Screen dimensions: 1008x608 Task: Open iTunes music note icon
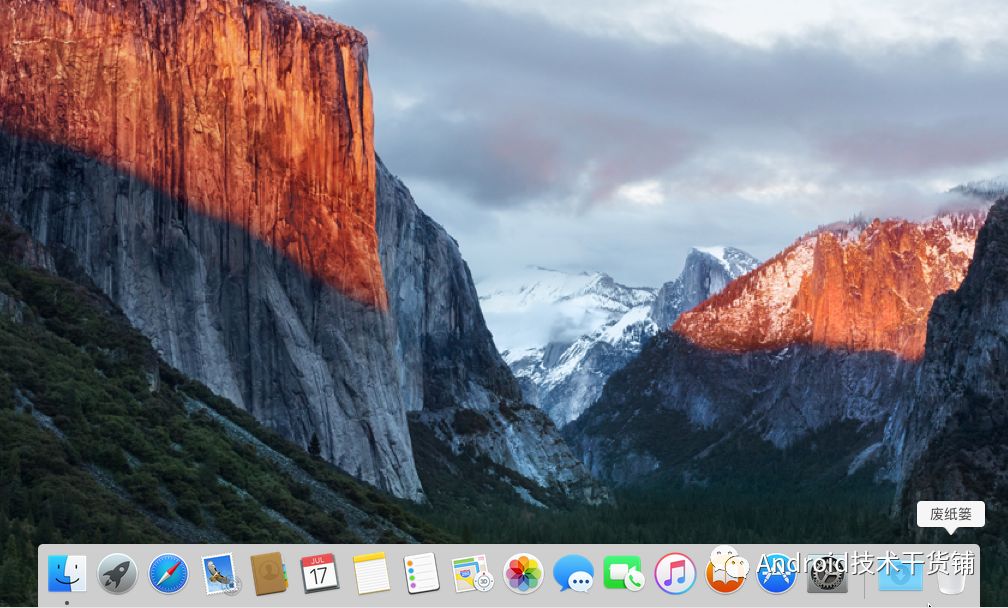click(x=675, y=573)
